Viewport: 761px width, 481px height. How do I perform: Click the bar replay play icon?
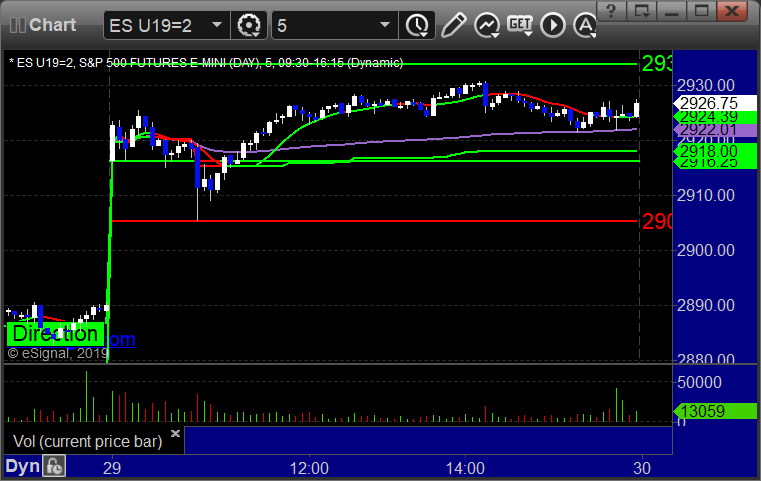tap(553, 25)
